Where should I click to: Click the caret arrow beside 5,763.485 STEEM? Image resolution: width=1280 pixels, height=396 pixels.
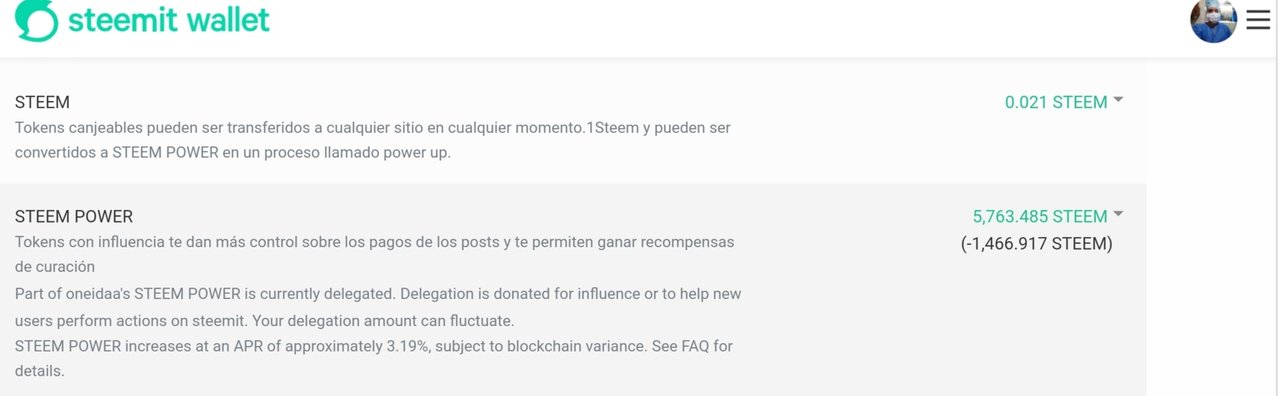point(1118,214)
